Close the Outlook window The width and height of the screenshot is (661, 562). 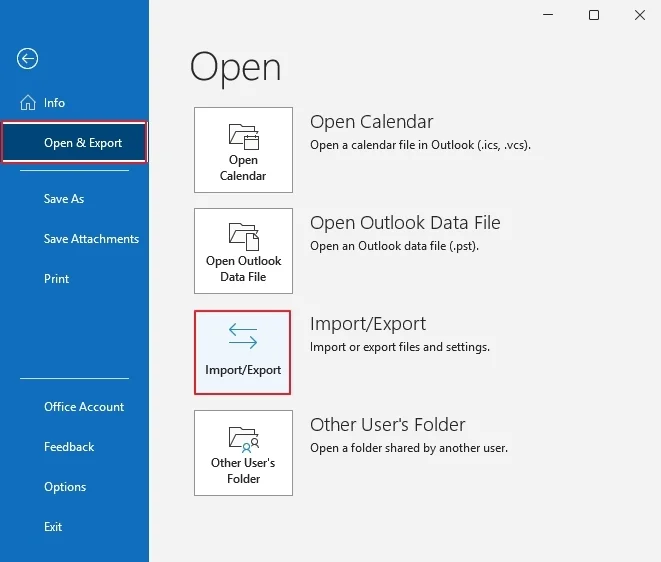[640, 15]
